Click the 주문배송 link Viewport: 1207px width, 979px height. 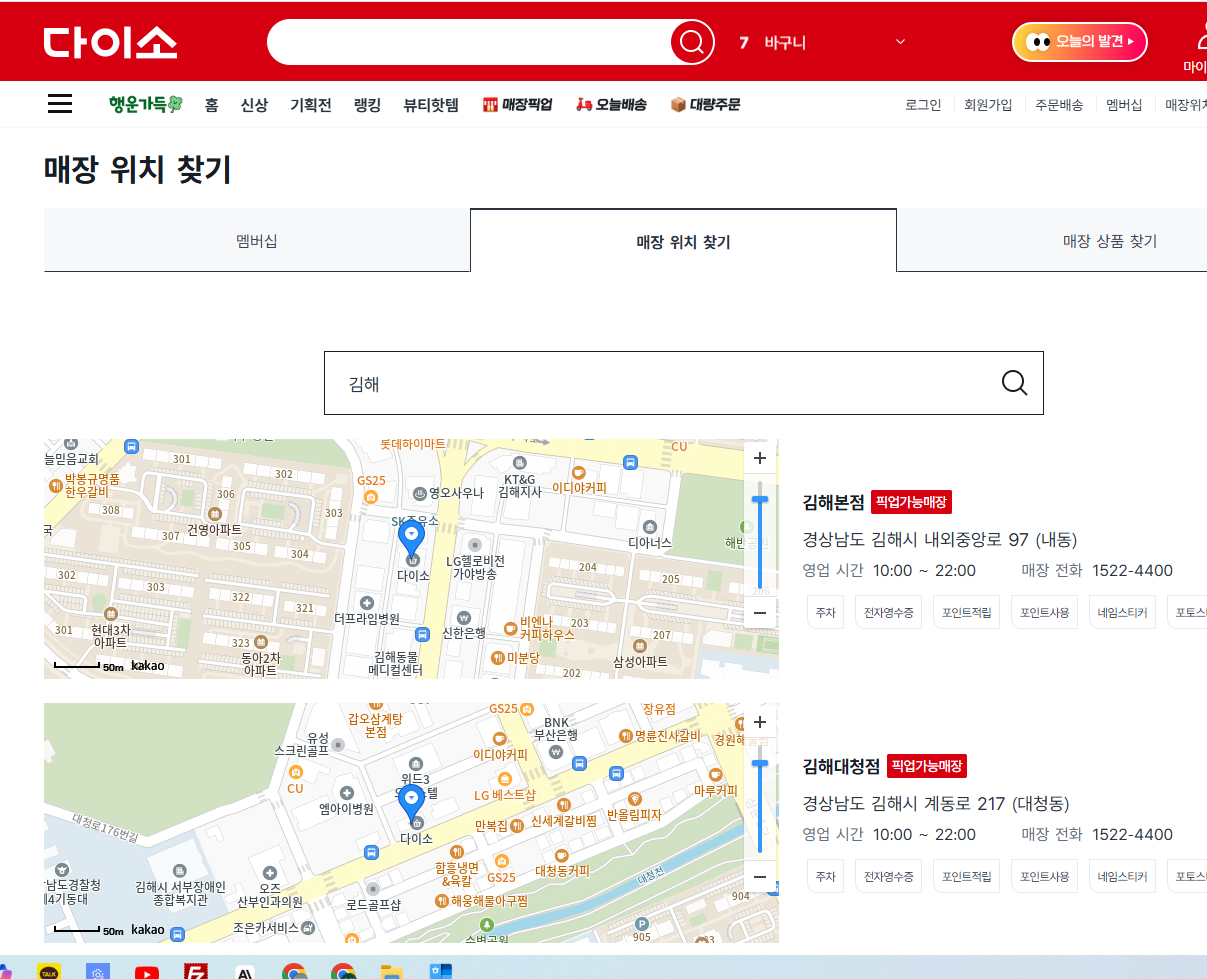pyautogui.click(x=1059, y=104)
